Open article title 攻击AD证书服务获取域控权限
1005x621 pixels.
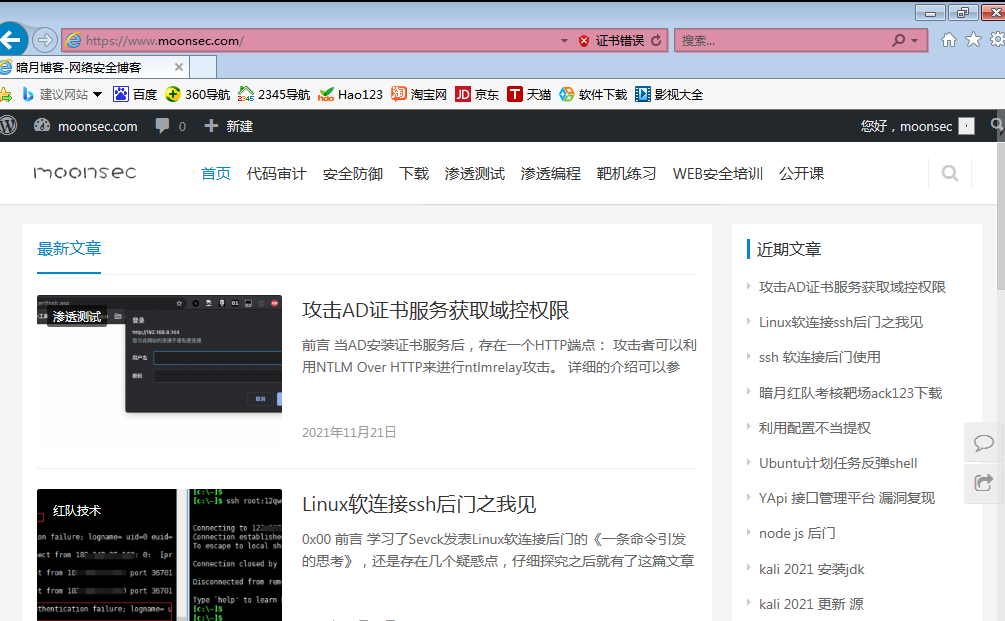click(435, 310)
